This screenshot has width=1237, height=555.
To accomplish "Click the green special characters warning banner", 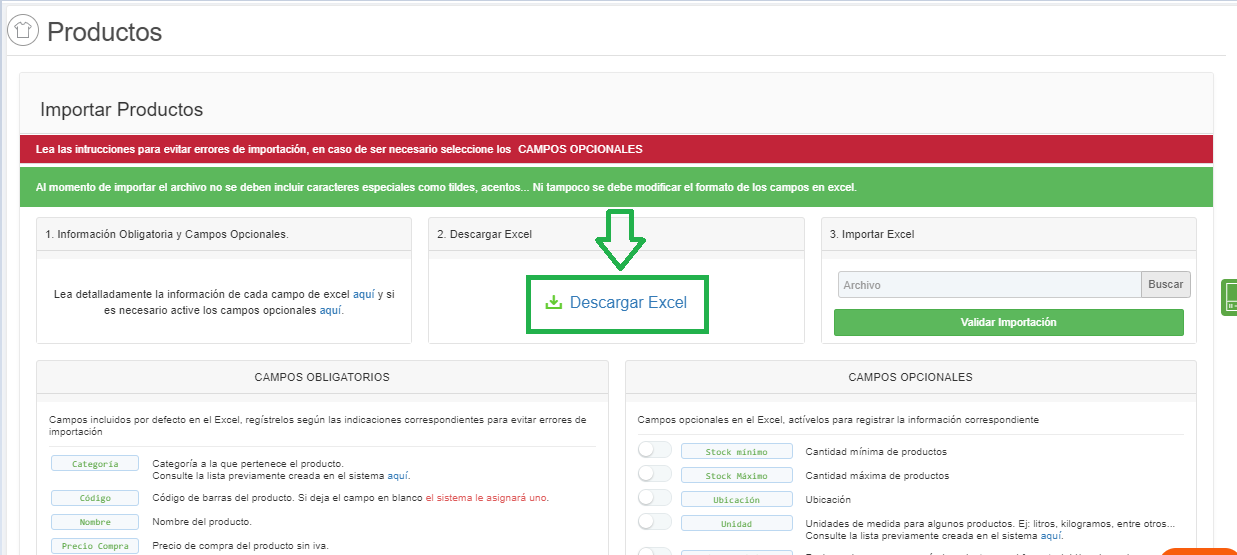I will pos(616,187).
